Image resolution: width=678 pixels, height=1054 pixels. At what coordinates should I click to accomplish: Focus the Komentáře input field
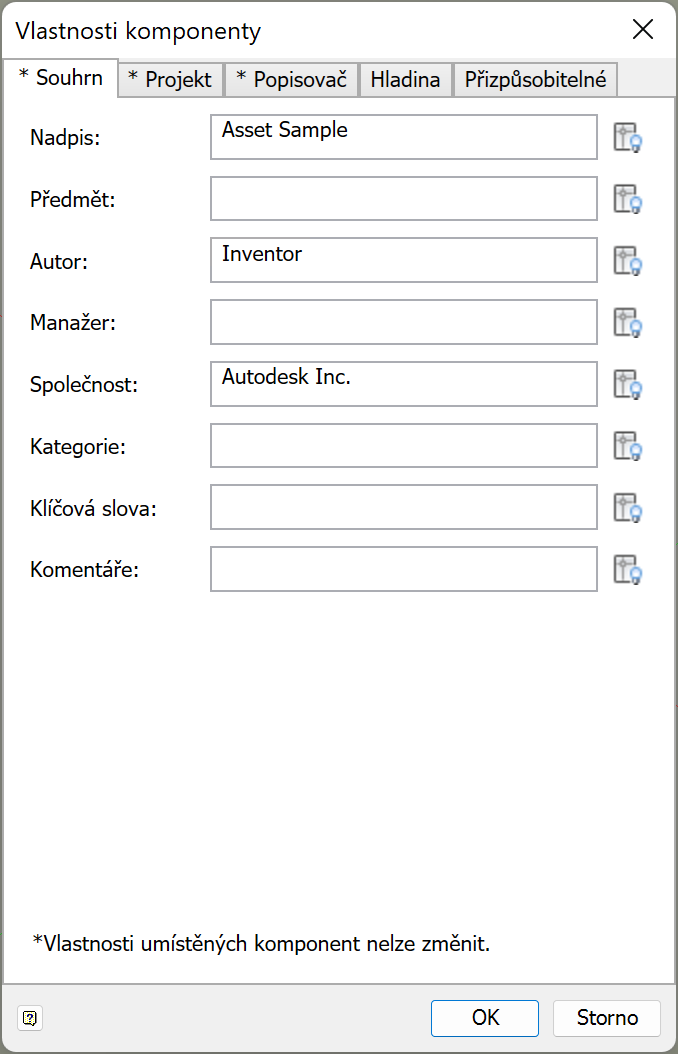click(403, 570)
